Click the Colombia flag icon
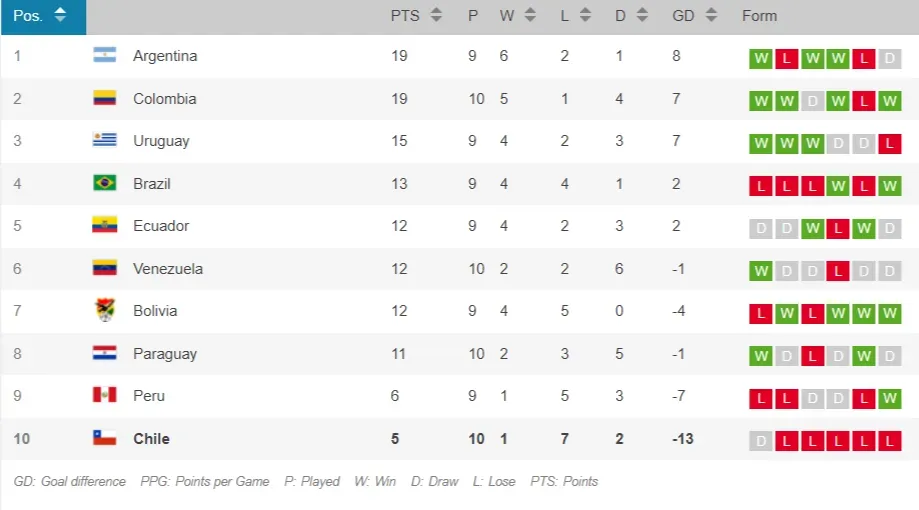The image size is (919, 510). click(x=104, y=98)
